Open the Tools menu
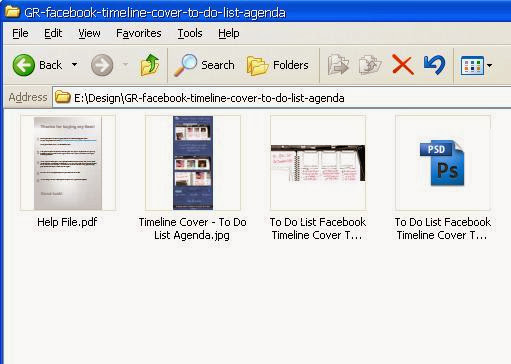 pyautogui.click(x=190, y=33)
